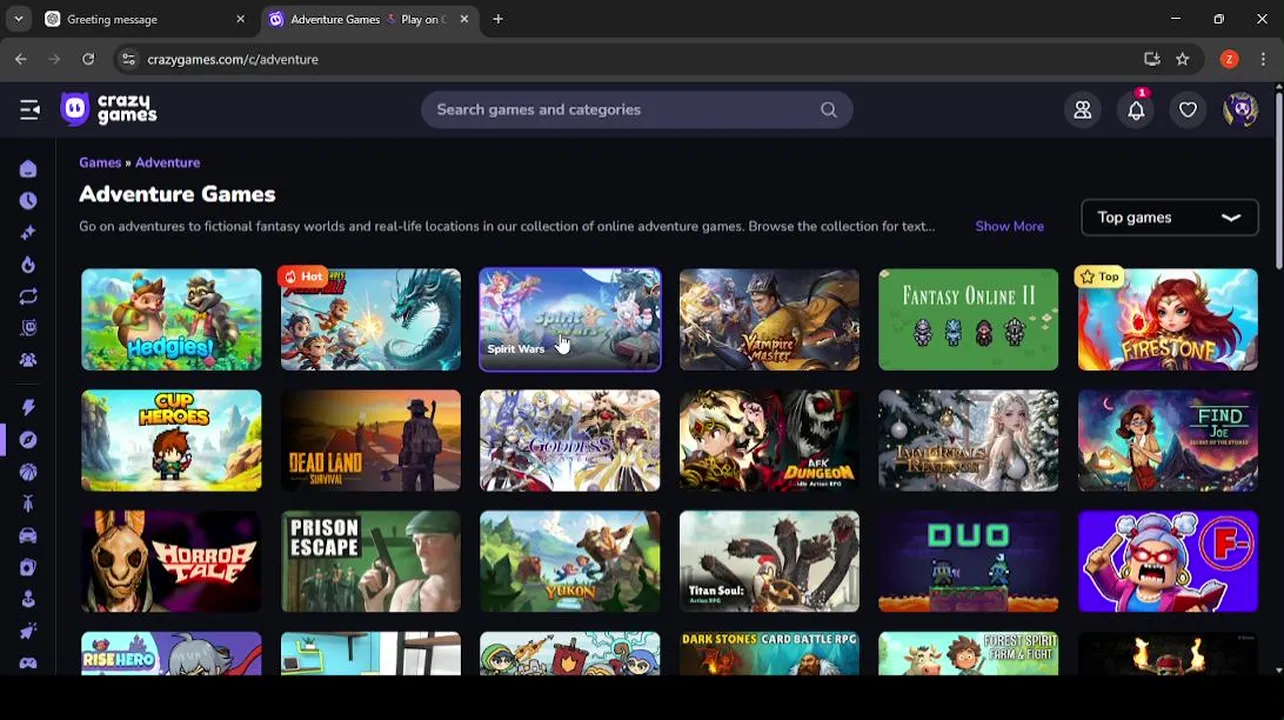Image resolution: width=1284 pixels, height=720 pixels.
Task: Open the AFK Dungeon game thumbnail
Action: [x=769, y=440]
